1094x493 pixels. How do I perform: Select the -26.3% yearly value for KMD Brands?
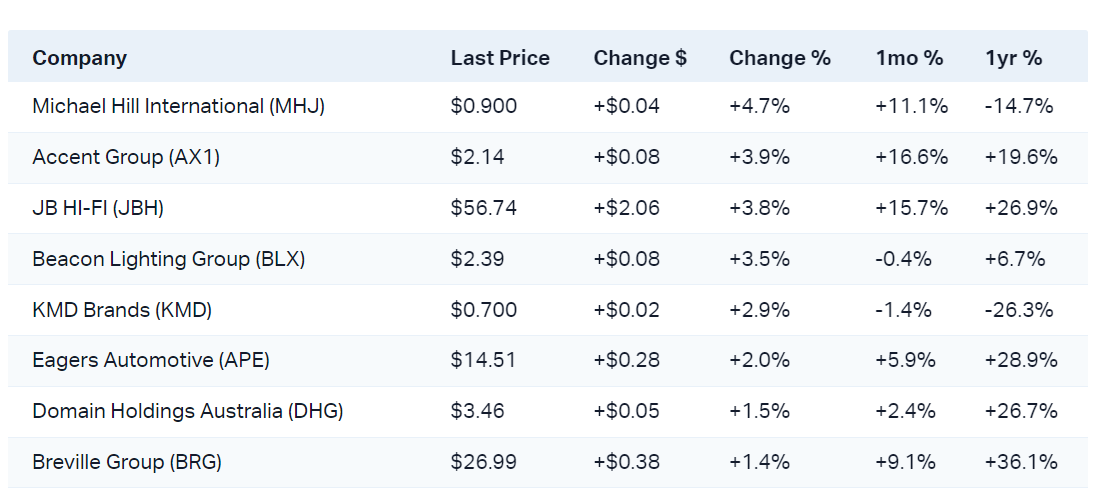point(1019,310)
